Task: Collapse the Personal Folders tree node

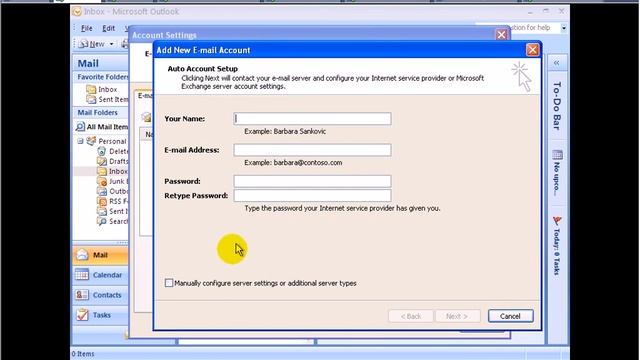Action: point(80,141)
